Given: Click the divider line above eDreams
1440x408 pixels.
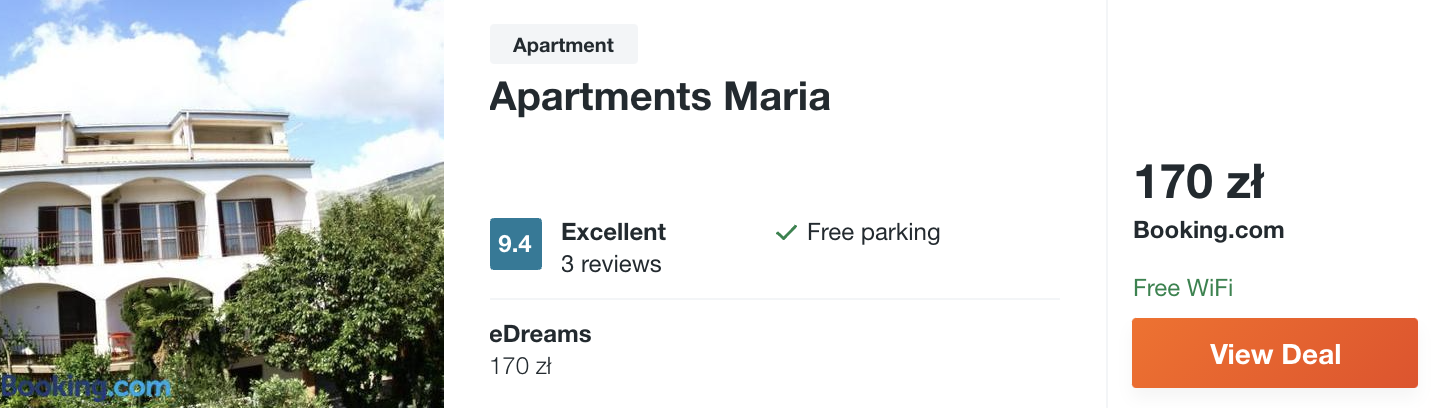Looking at the screenshot, I should click(775, 299).
